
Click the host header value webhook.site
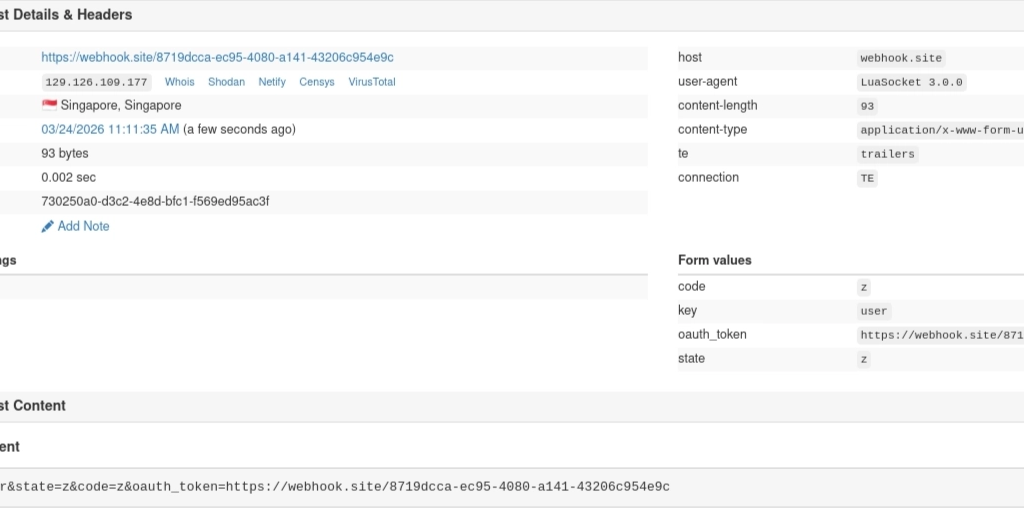pyautogui.click(x=901, y=58)
